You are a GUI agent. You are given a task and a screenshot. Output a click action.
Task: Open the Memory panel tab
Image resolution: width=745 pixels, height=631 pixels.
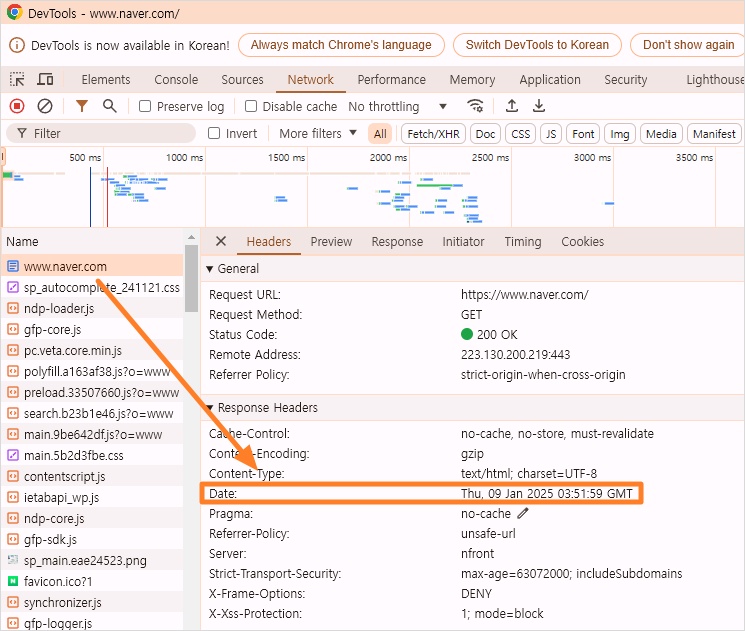(472, 79)
